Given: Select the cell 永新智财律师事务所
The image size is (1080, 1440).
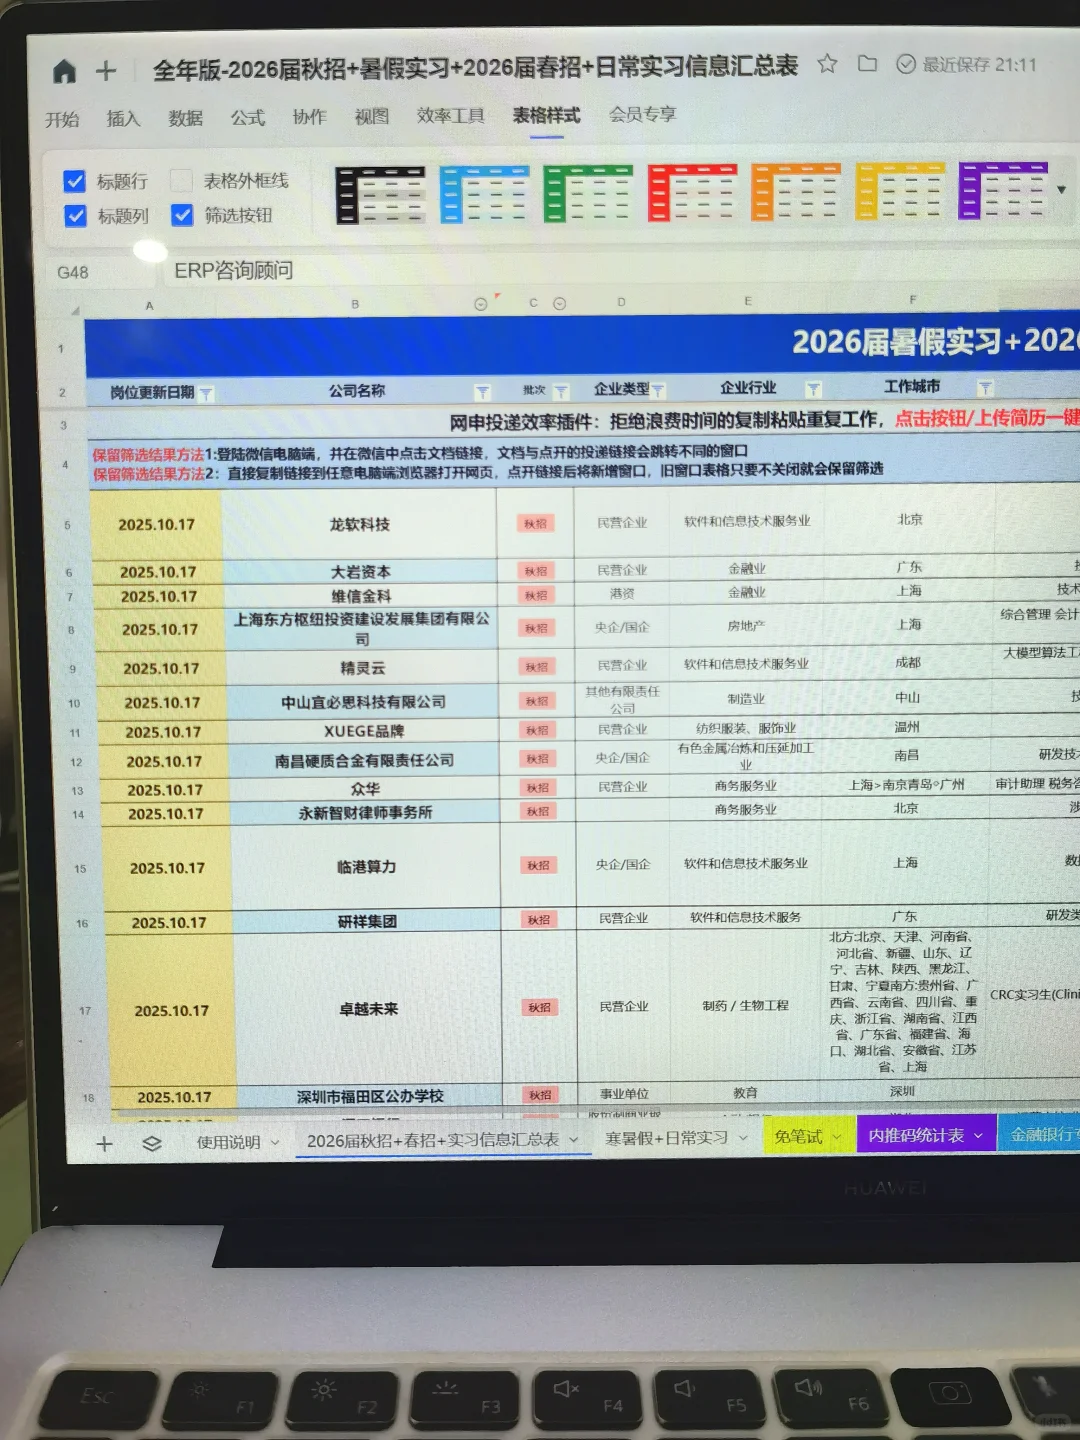Looking at the screenshot, I should pyautogui.click(x=365, y=813).
